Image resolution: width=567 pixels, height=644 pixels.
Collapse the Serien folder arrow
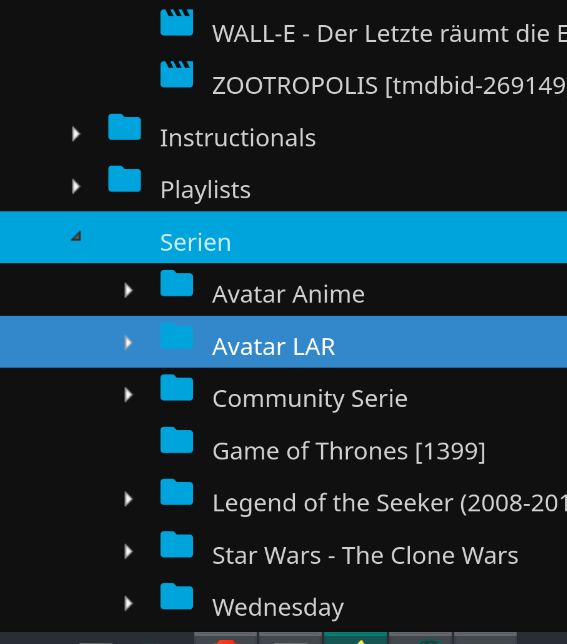click(76, 236)
